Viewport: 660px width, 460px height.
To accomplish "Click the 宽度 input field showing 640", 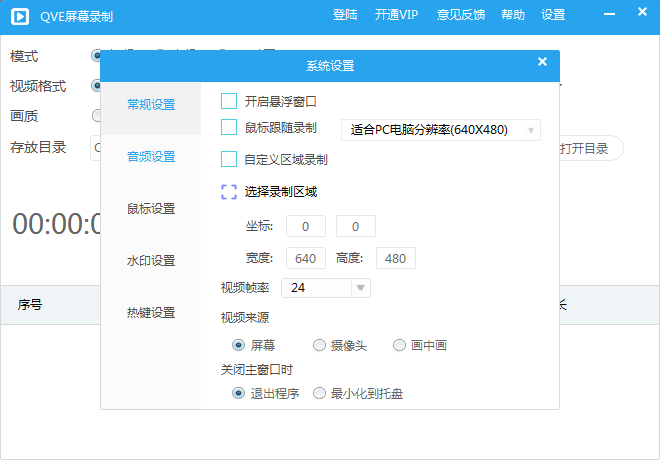I will point(306,258).
